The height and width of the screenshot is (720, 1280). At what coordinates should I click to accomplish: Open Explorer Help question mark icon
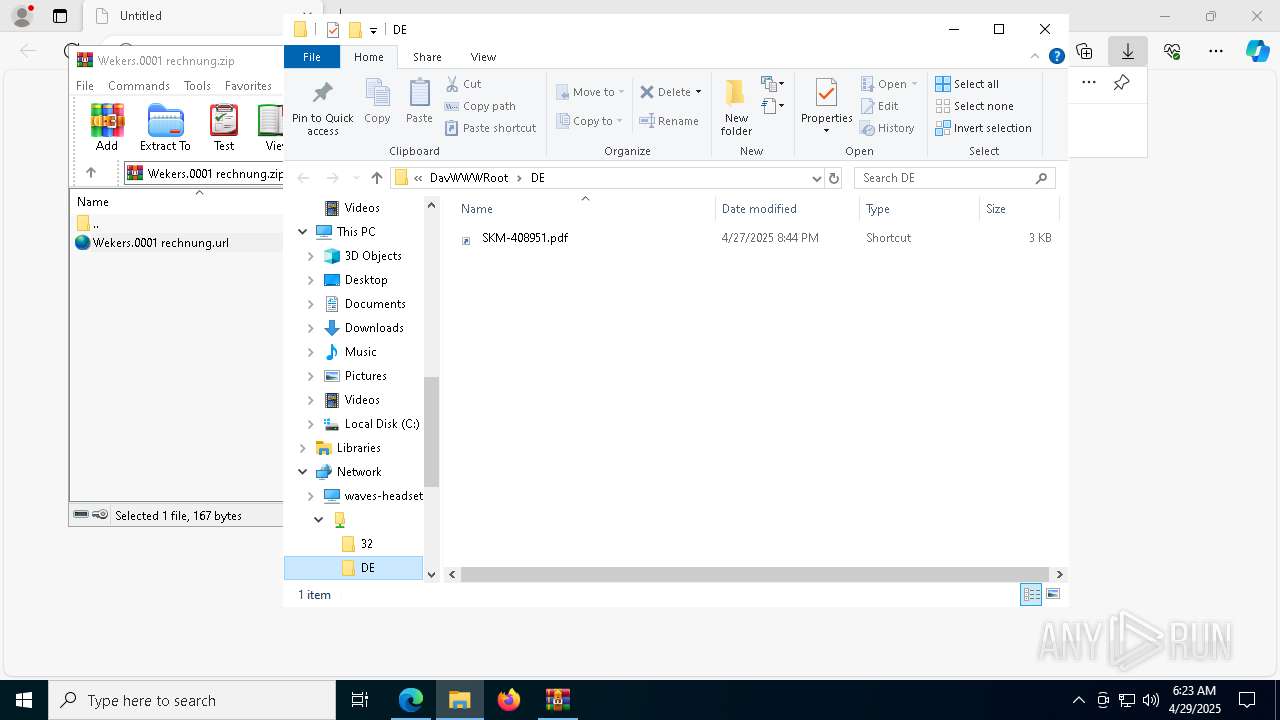point(1056,57)
